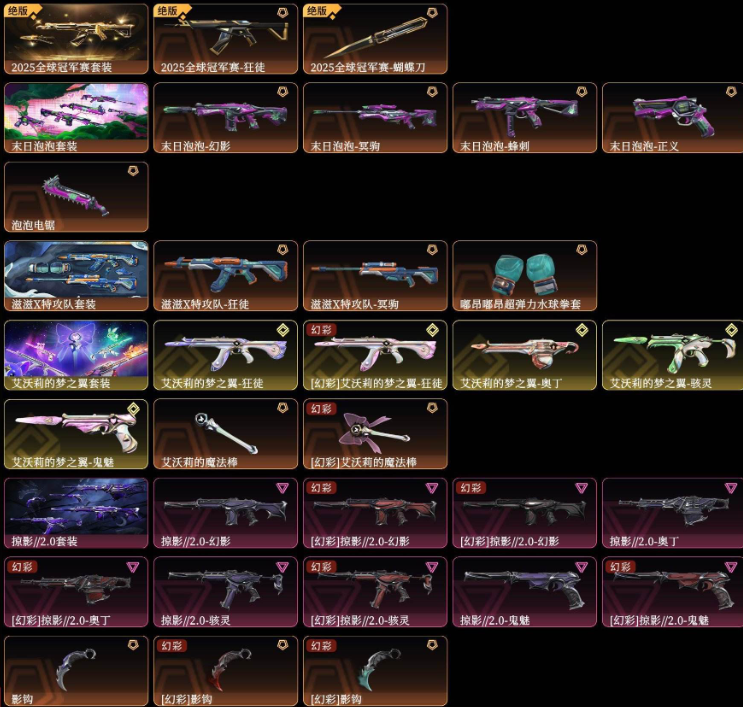Viewport: 743px width, 707px height.
Task: Click the pink triangle icon on 掠影//2.0-幻影
Action: pos(282,488)
